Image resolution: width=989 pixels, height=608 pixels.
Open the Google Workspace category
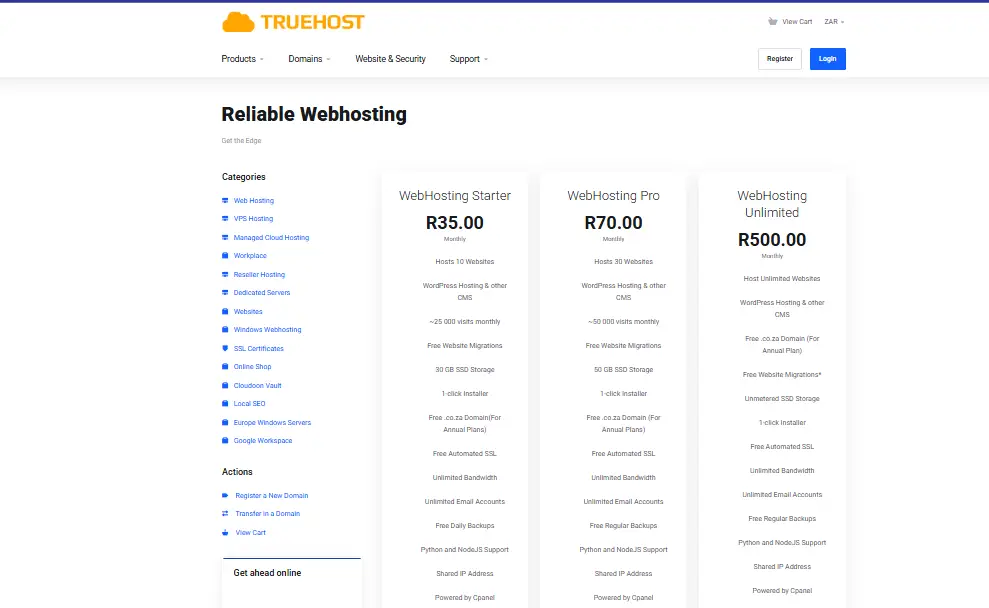tap(263, 440)
